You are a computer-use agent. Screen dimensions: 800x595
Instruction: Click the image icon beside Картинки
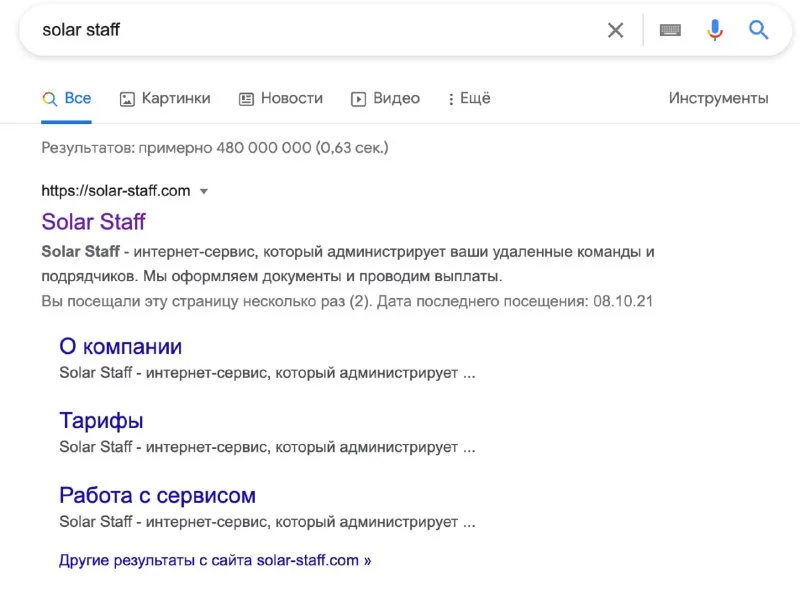coord(127,99)
